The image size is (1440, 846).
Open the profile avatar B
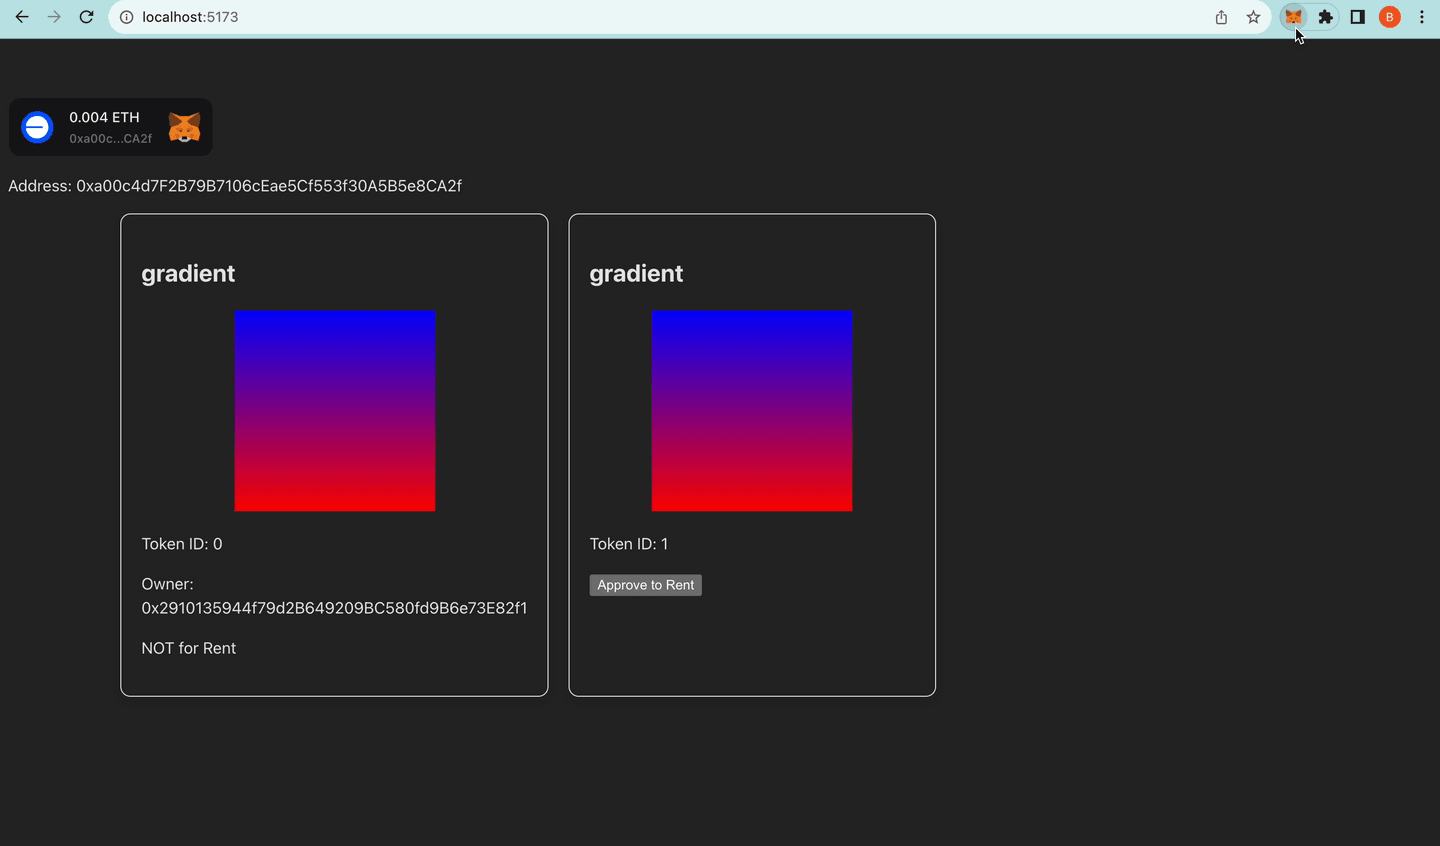(x=1390, y=17)
